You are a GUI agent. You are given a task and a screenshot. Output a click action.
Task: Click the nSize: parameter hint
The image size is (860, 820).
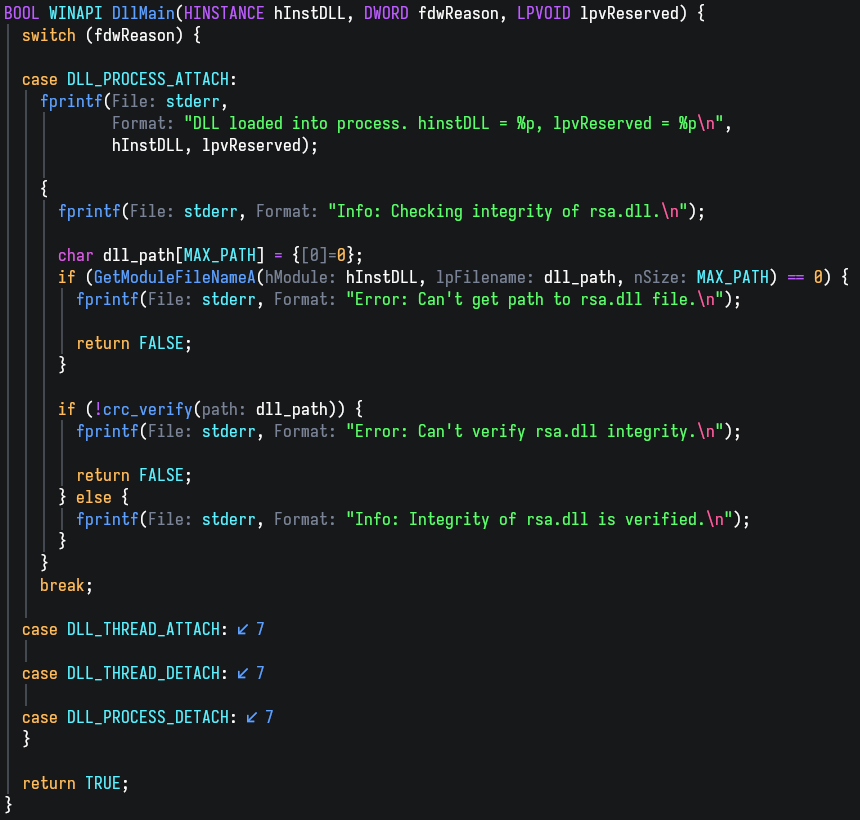(x=660, y=278)
